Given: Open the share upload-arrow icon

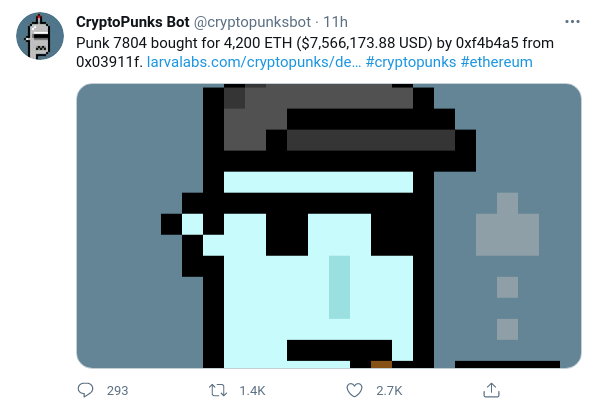Looking at the screenshot, I should (491, 390).
